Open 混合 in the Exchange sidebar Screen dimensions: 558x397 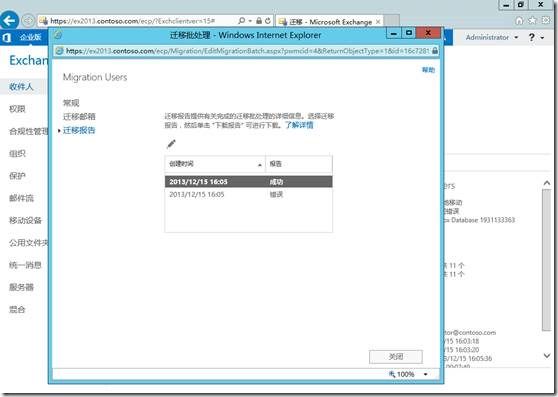[17, 309]
